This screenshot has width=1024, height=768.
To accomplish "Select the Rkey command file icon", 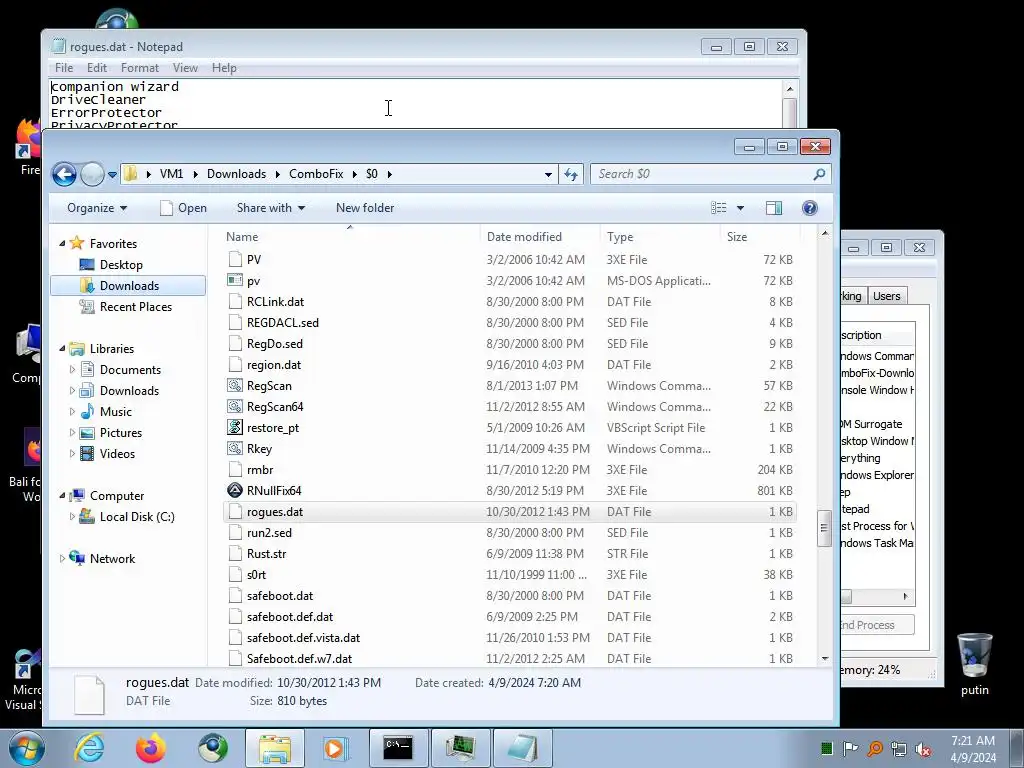I will (x=234, y=449).
